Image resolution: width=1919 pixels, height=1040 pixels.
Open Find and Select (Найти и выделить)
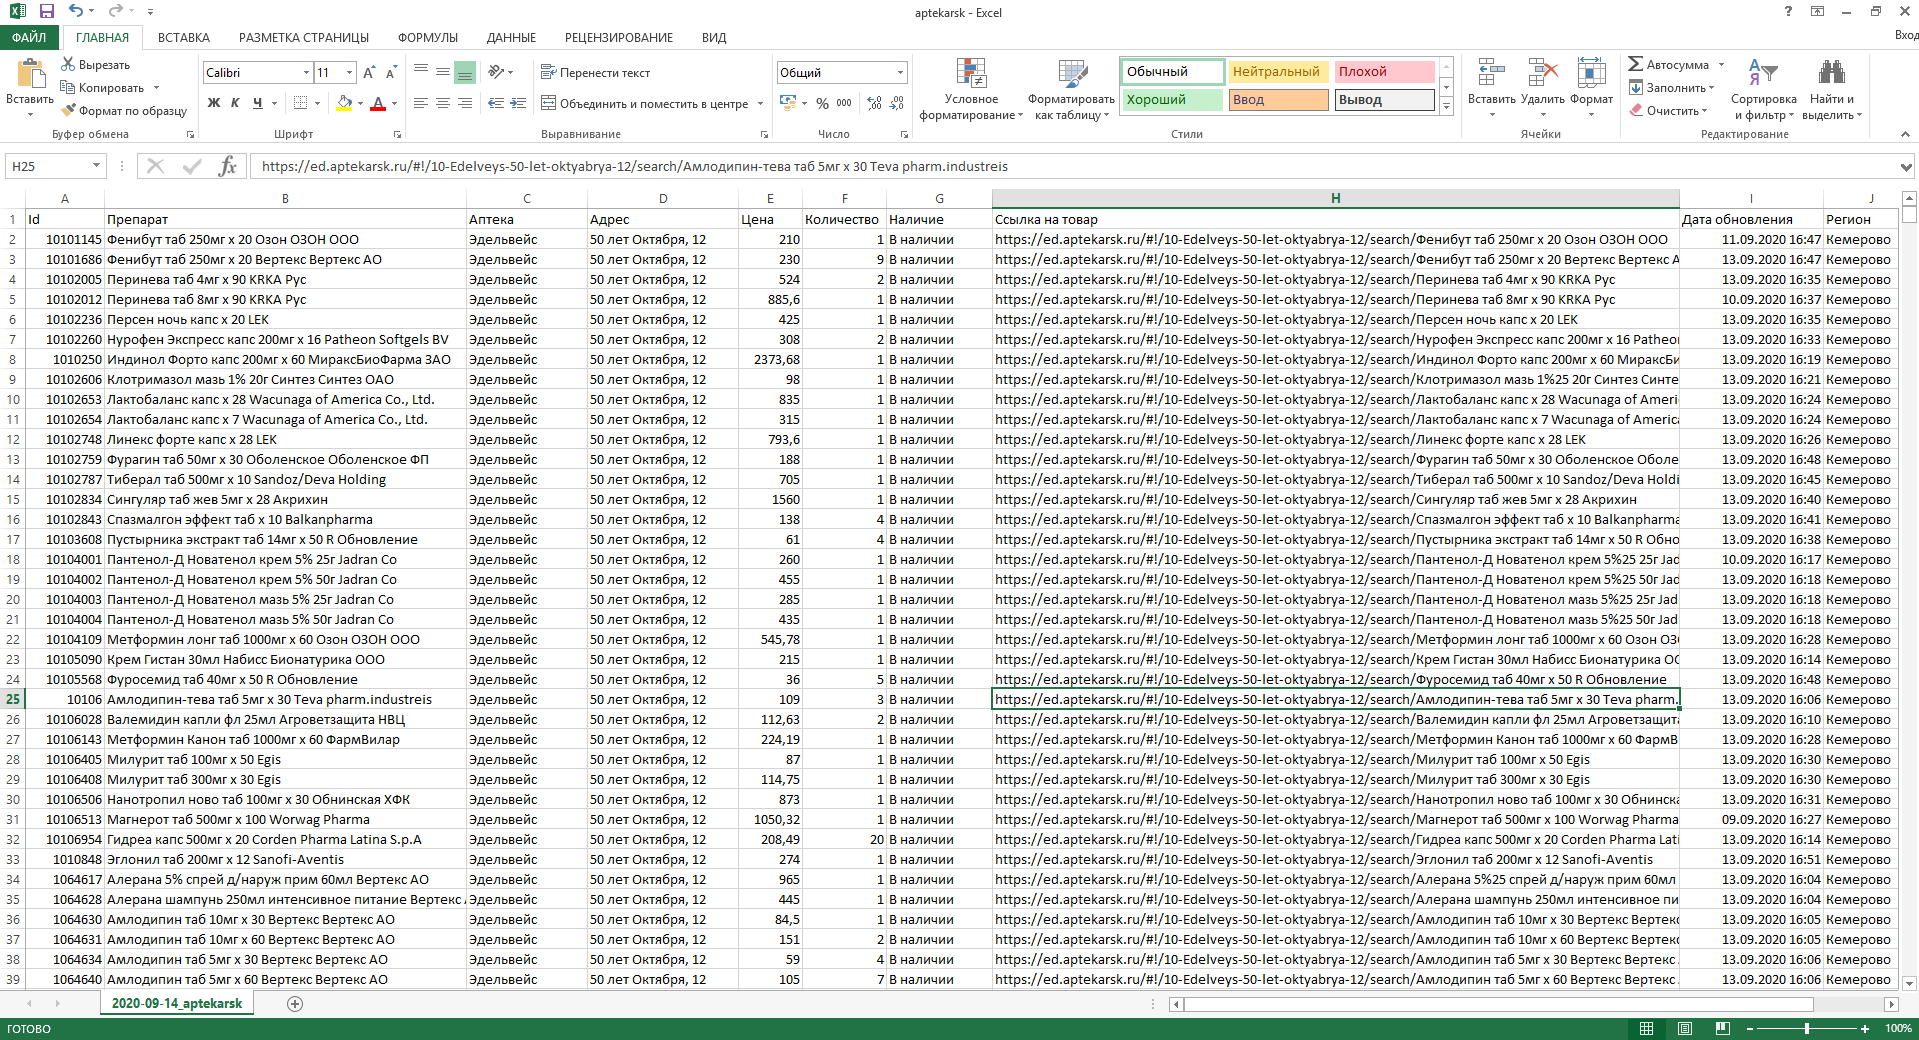click(x=1832, y=89)
